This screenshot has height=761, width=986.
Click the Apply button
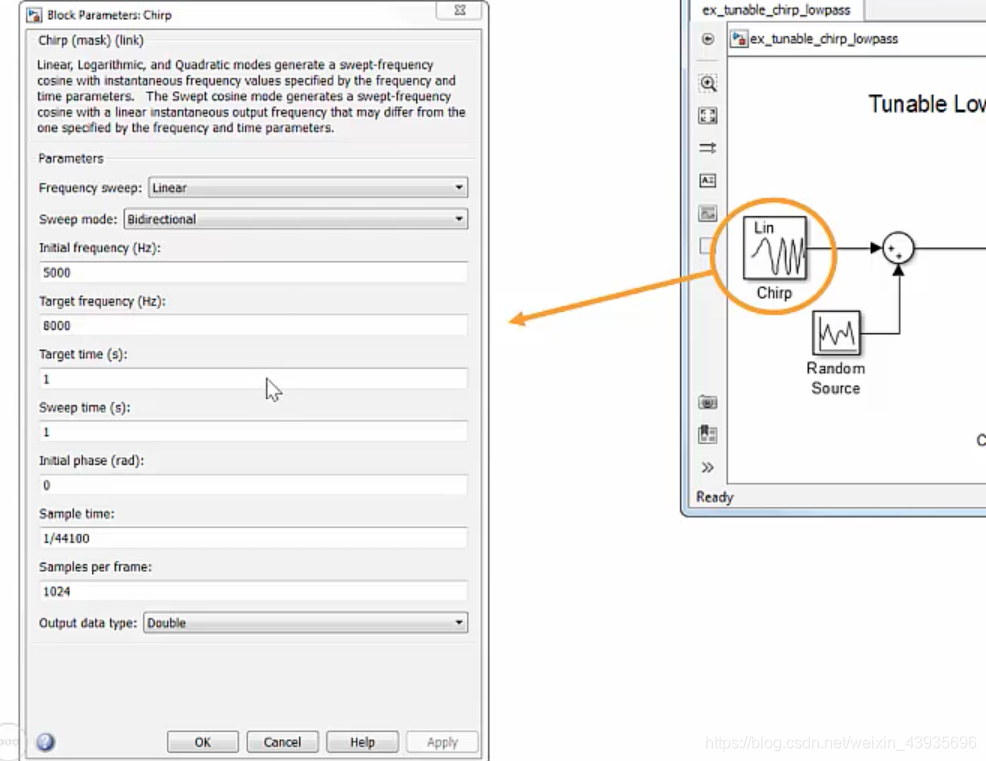[x=442, y=742]
